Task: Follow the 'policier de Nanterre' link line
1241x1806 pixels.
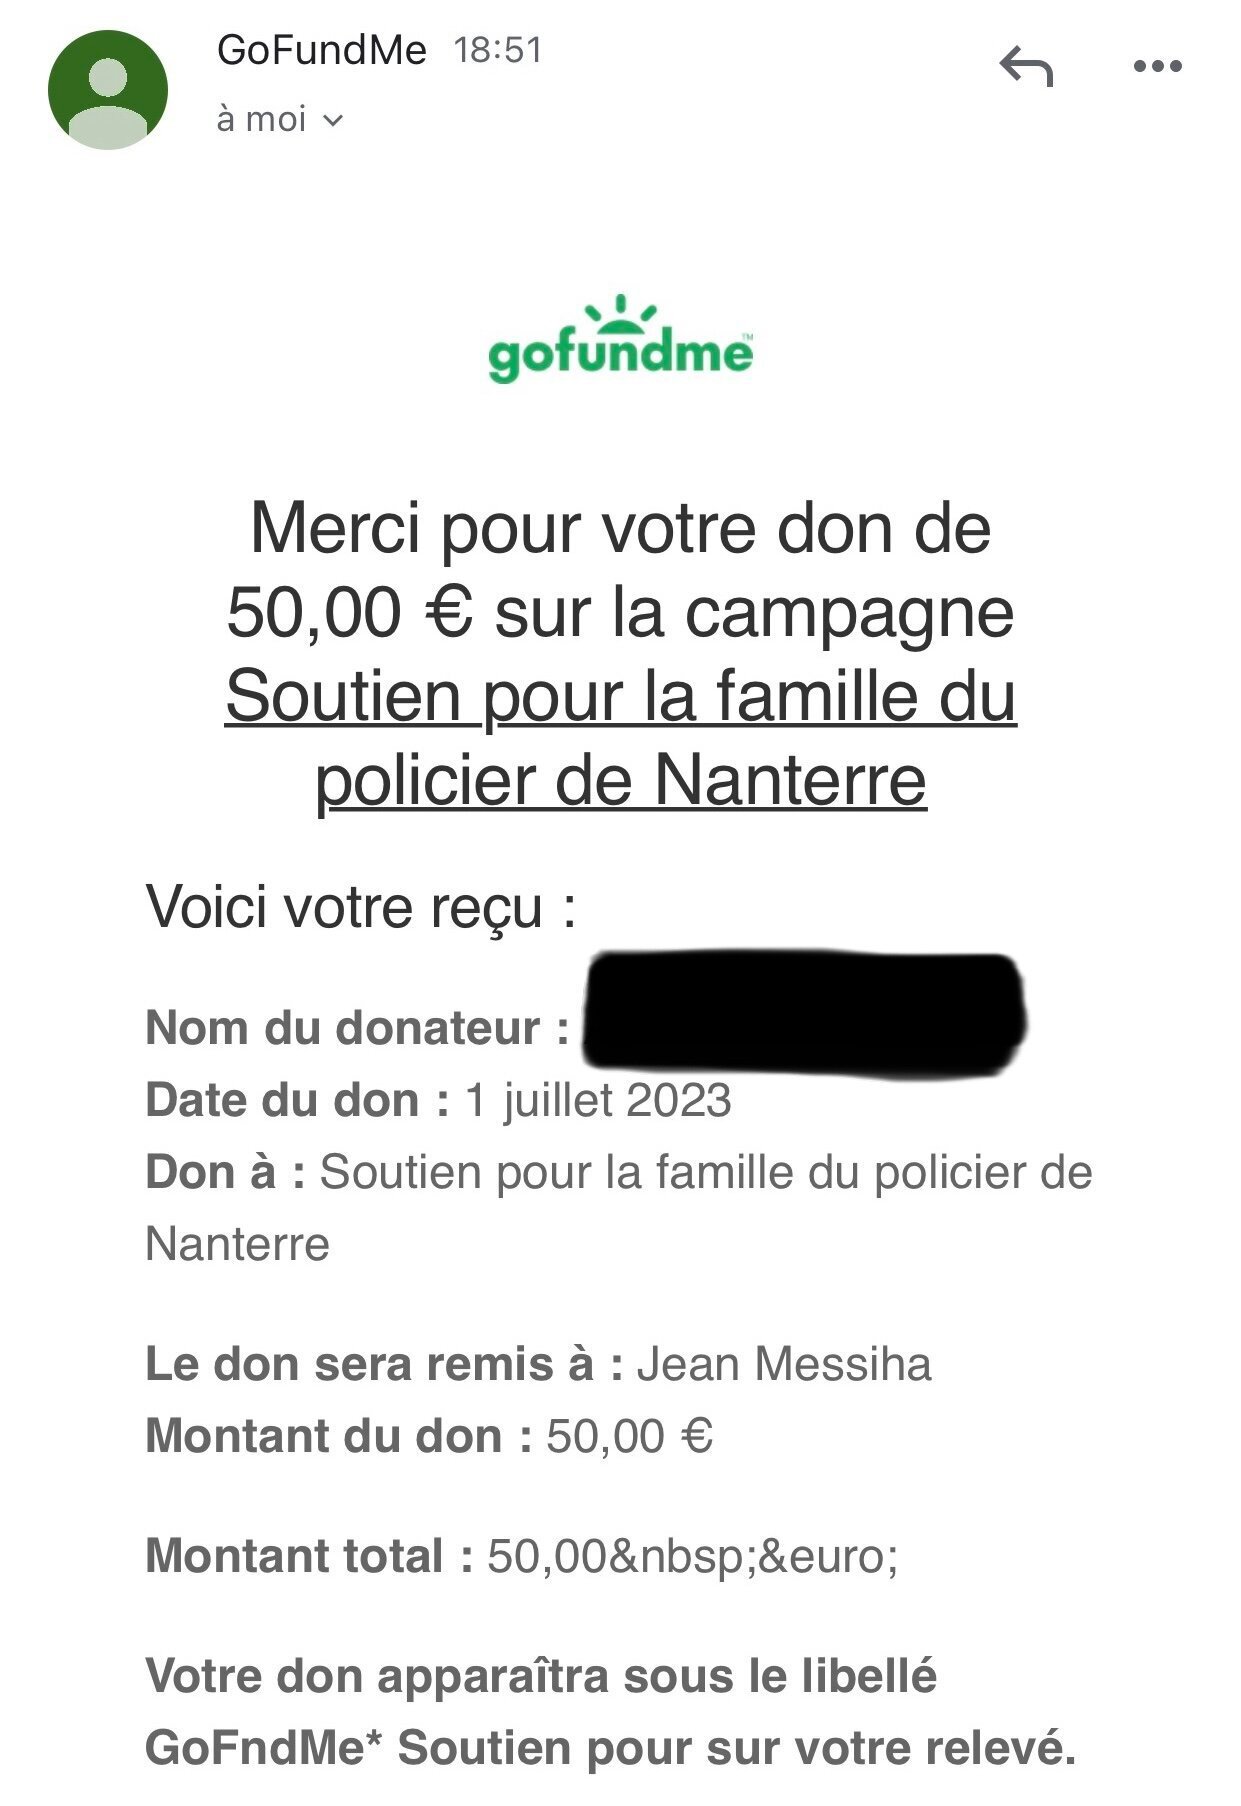Action: pyautogui.click(x=620, y=780)
